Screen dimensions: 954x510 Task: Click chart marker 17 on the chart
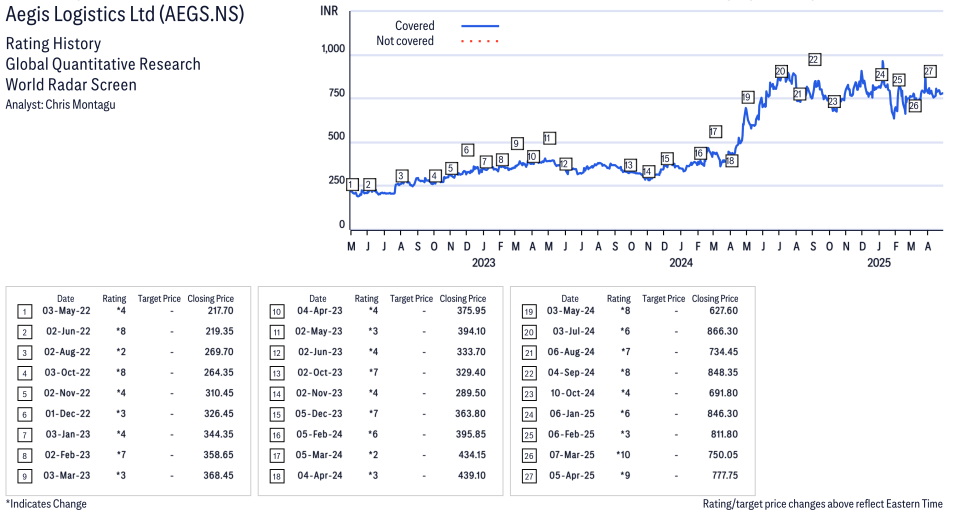coord(715,131)
